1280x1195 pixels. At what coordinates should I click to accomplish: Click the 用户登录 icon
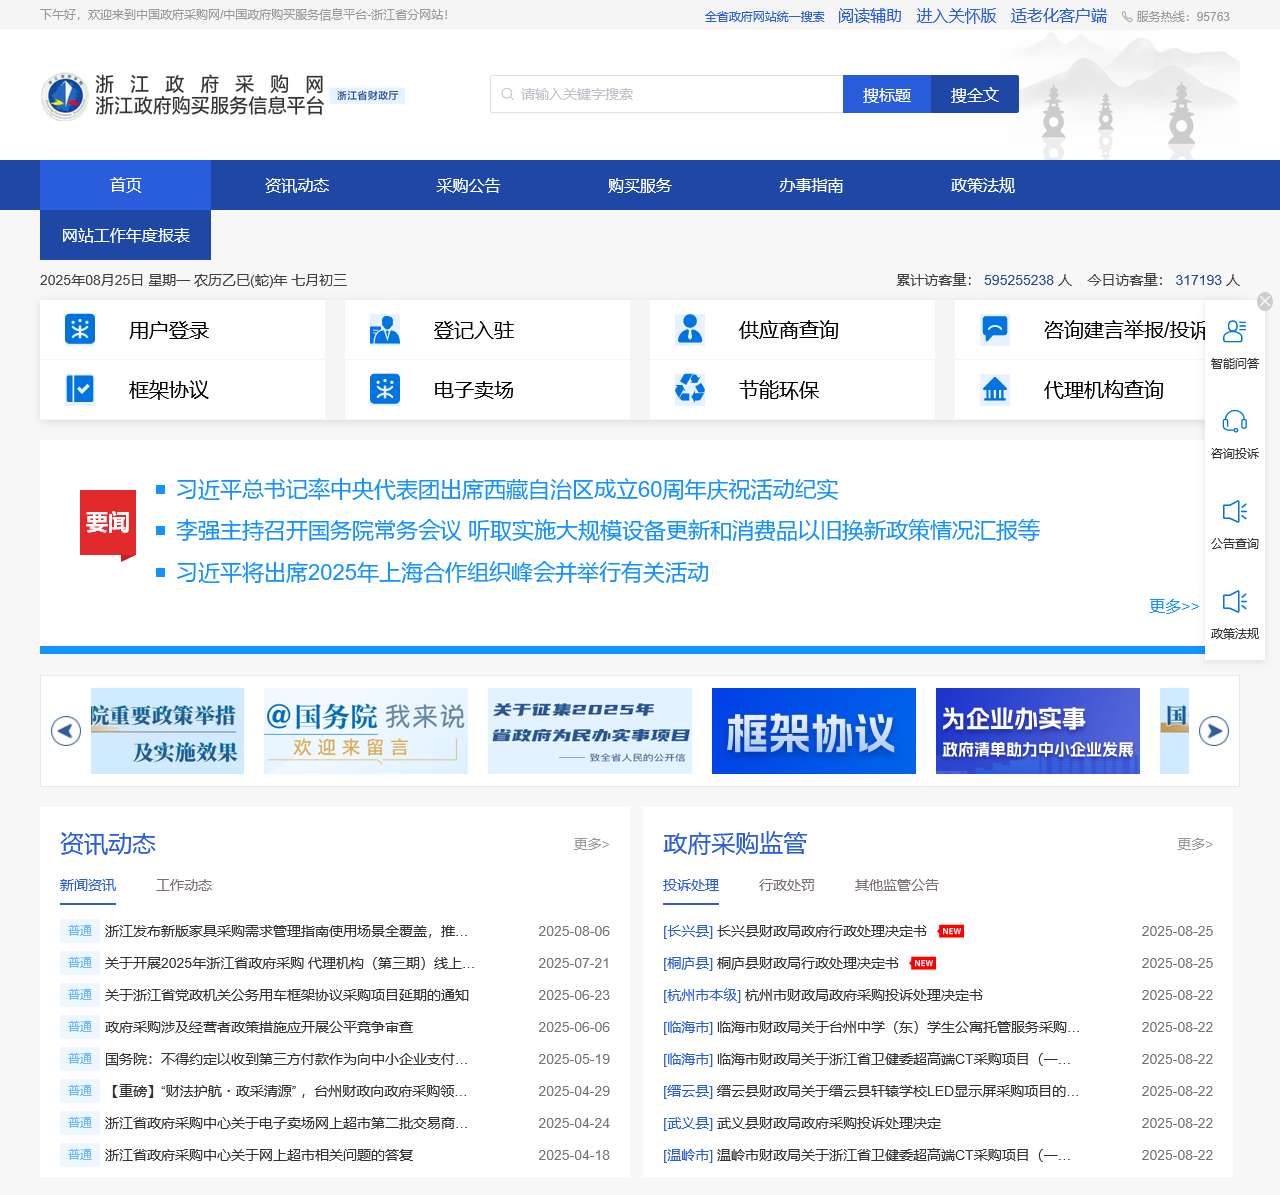click(x=80, y=329)
